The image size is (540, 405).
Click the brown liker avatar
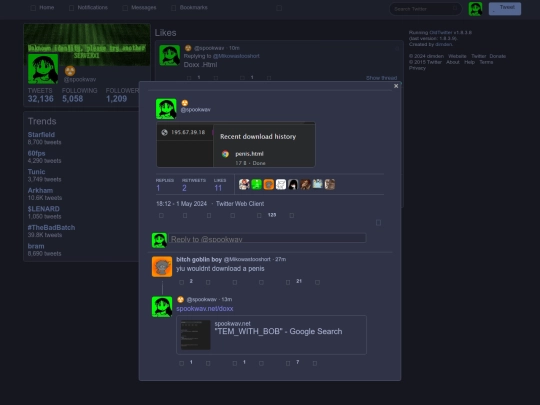click(x=305, y=184)
